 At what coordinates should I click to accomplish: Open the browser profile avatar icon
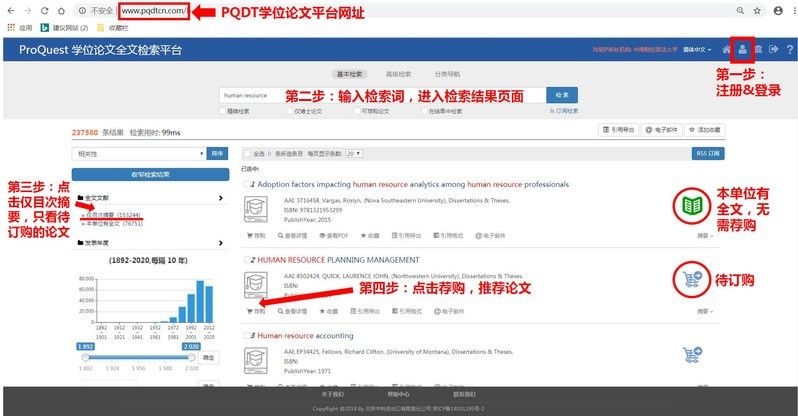coord(778,10)
